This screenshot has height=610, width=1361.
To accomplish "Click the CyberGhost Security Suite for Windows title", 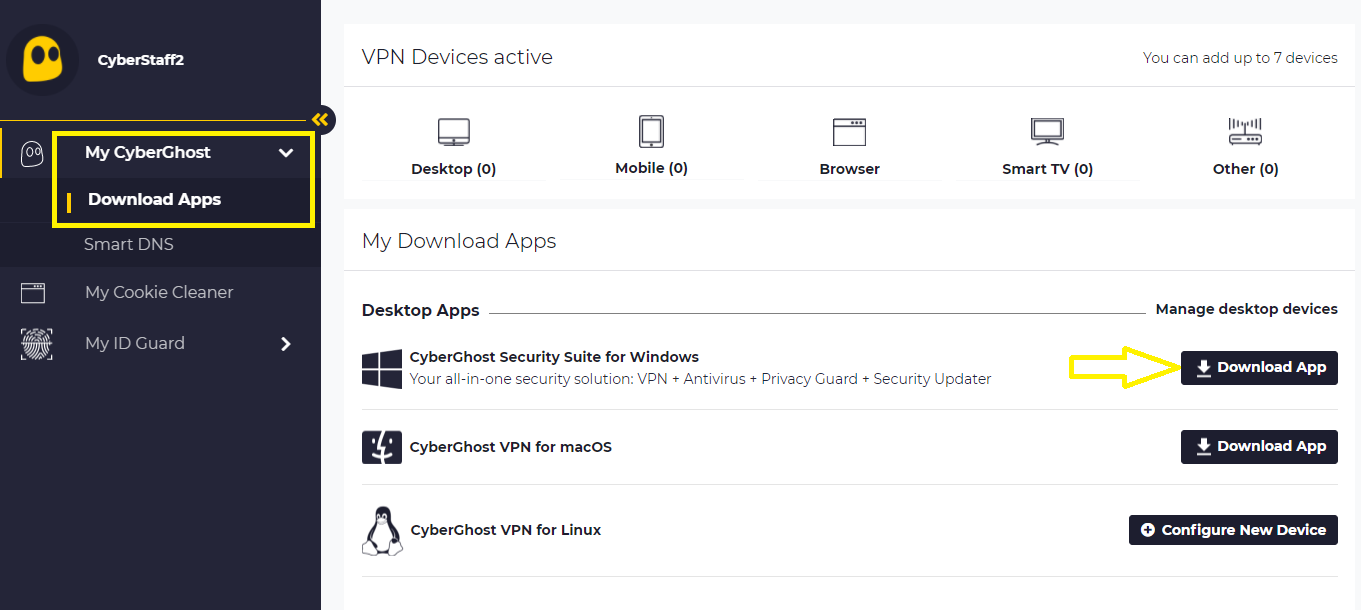I will coord(554,357).
